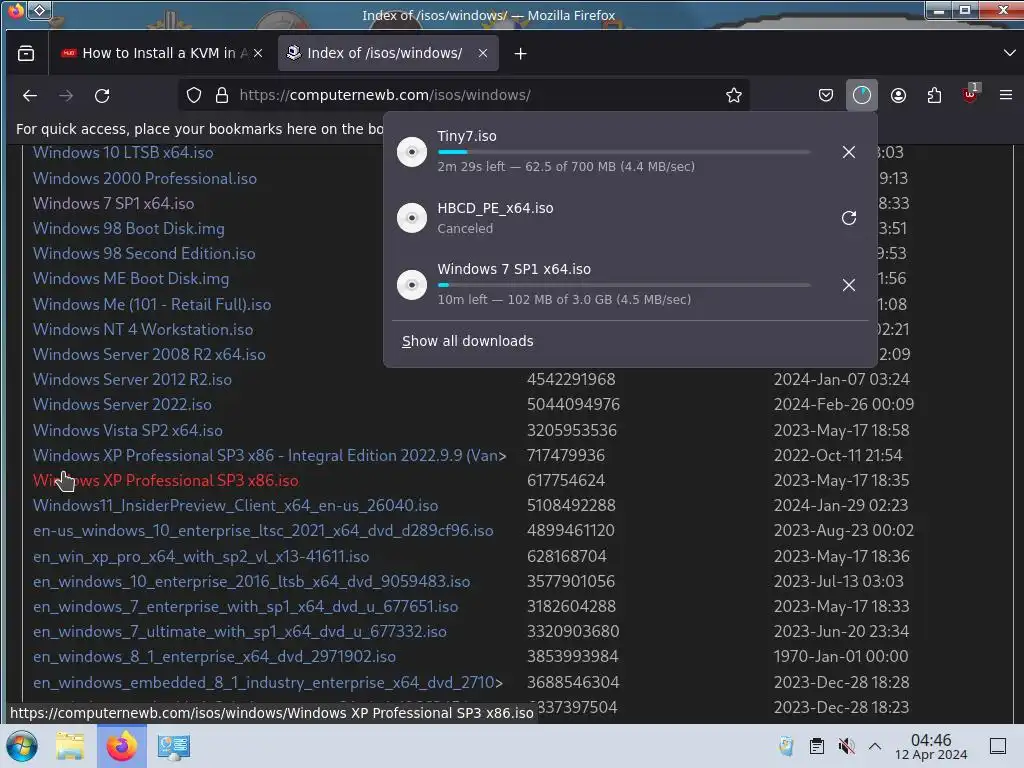Open en_windows_7_enterprise_with_sp1_x64 iso link

pos(245,607)
